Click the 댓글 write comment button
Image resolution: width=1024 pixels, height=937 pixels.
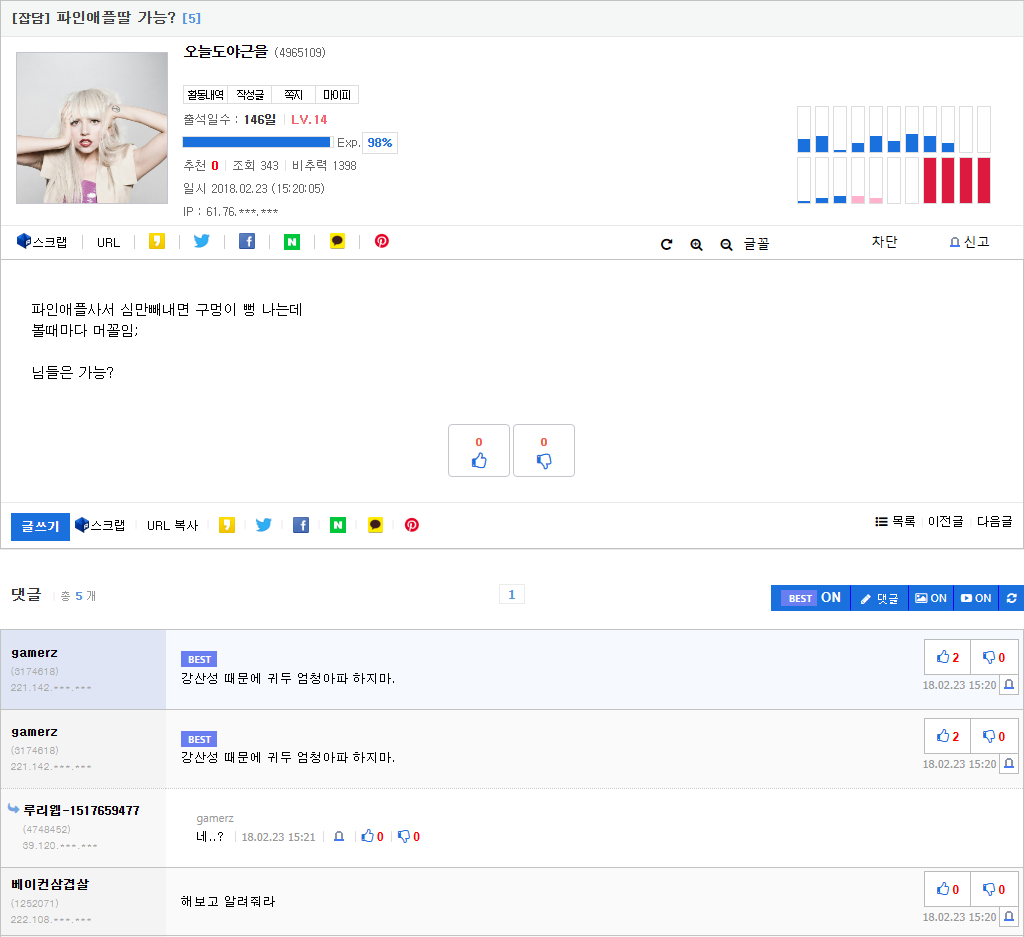[x=879, y=598]
